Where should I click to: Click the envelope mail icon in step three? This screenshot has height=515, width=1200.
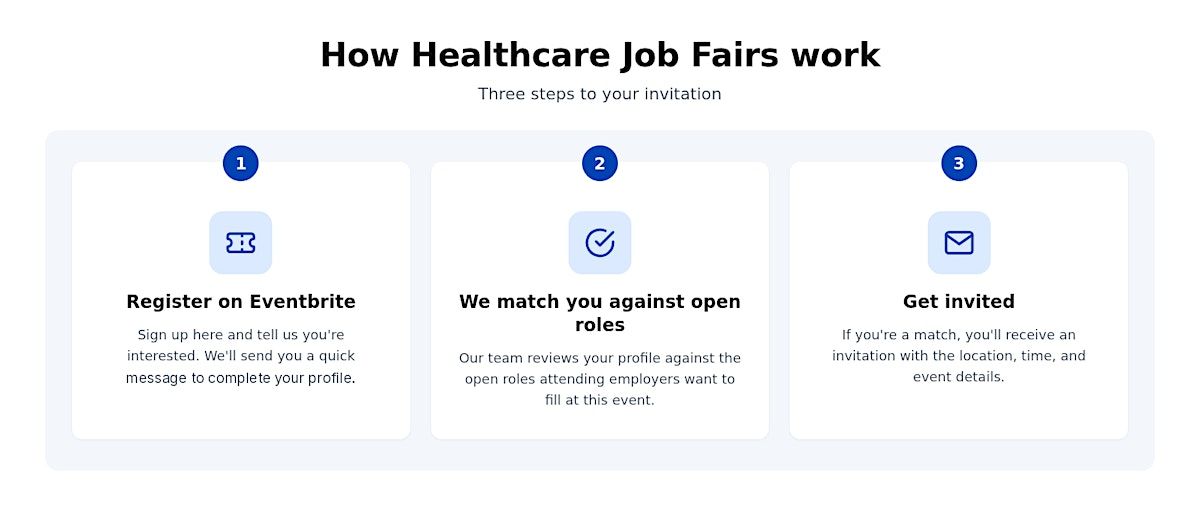point(959,243)
